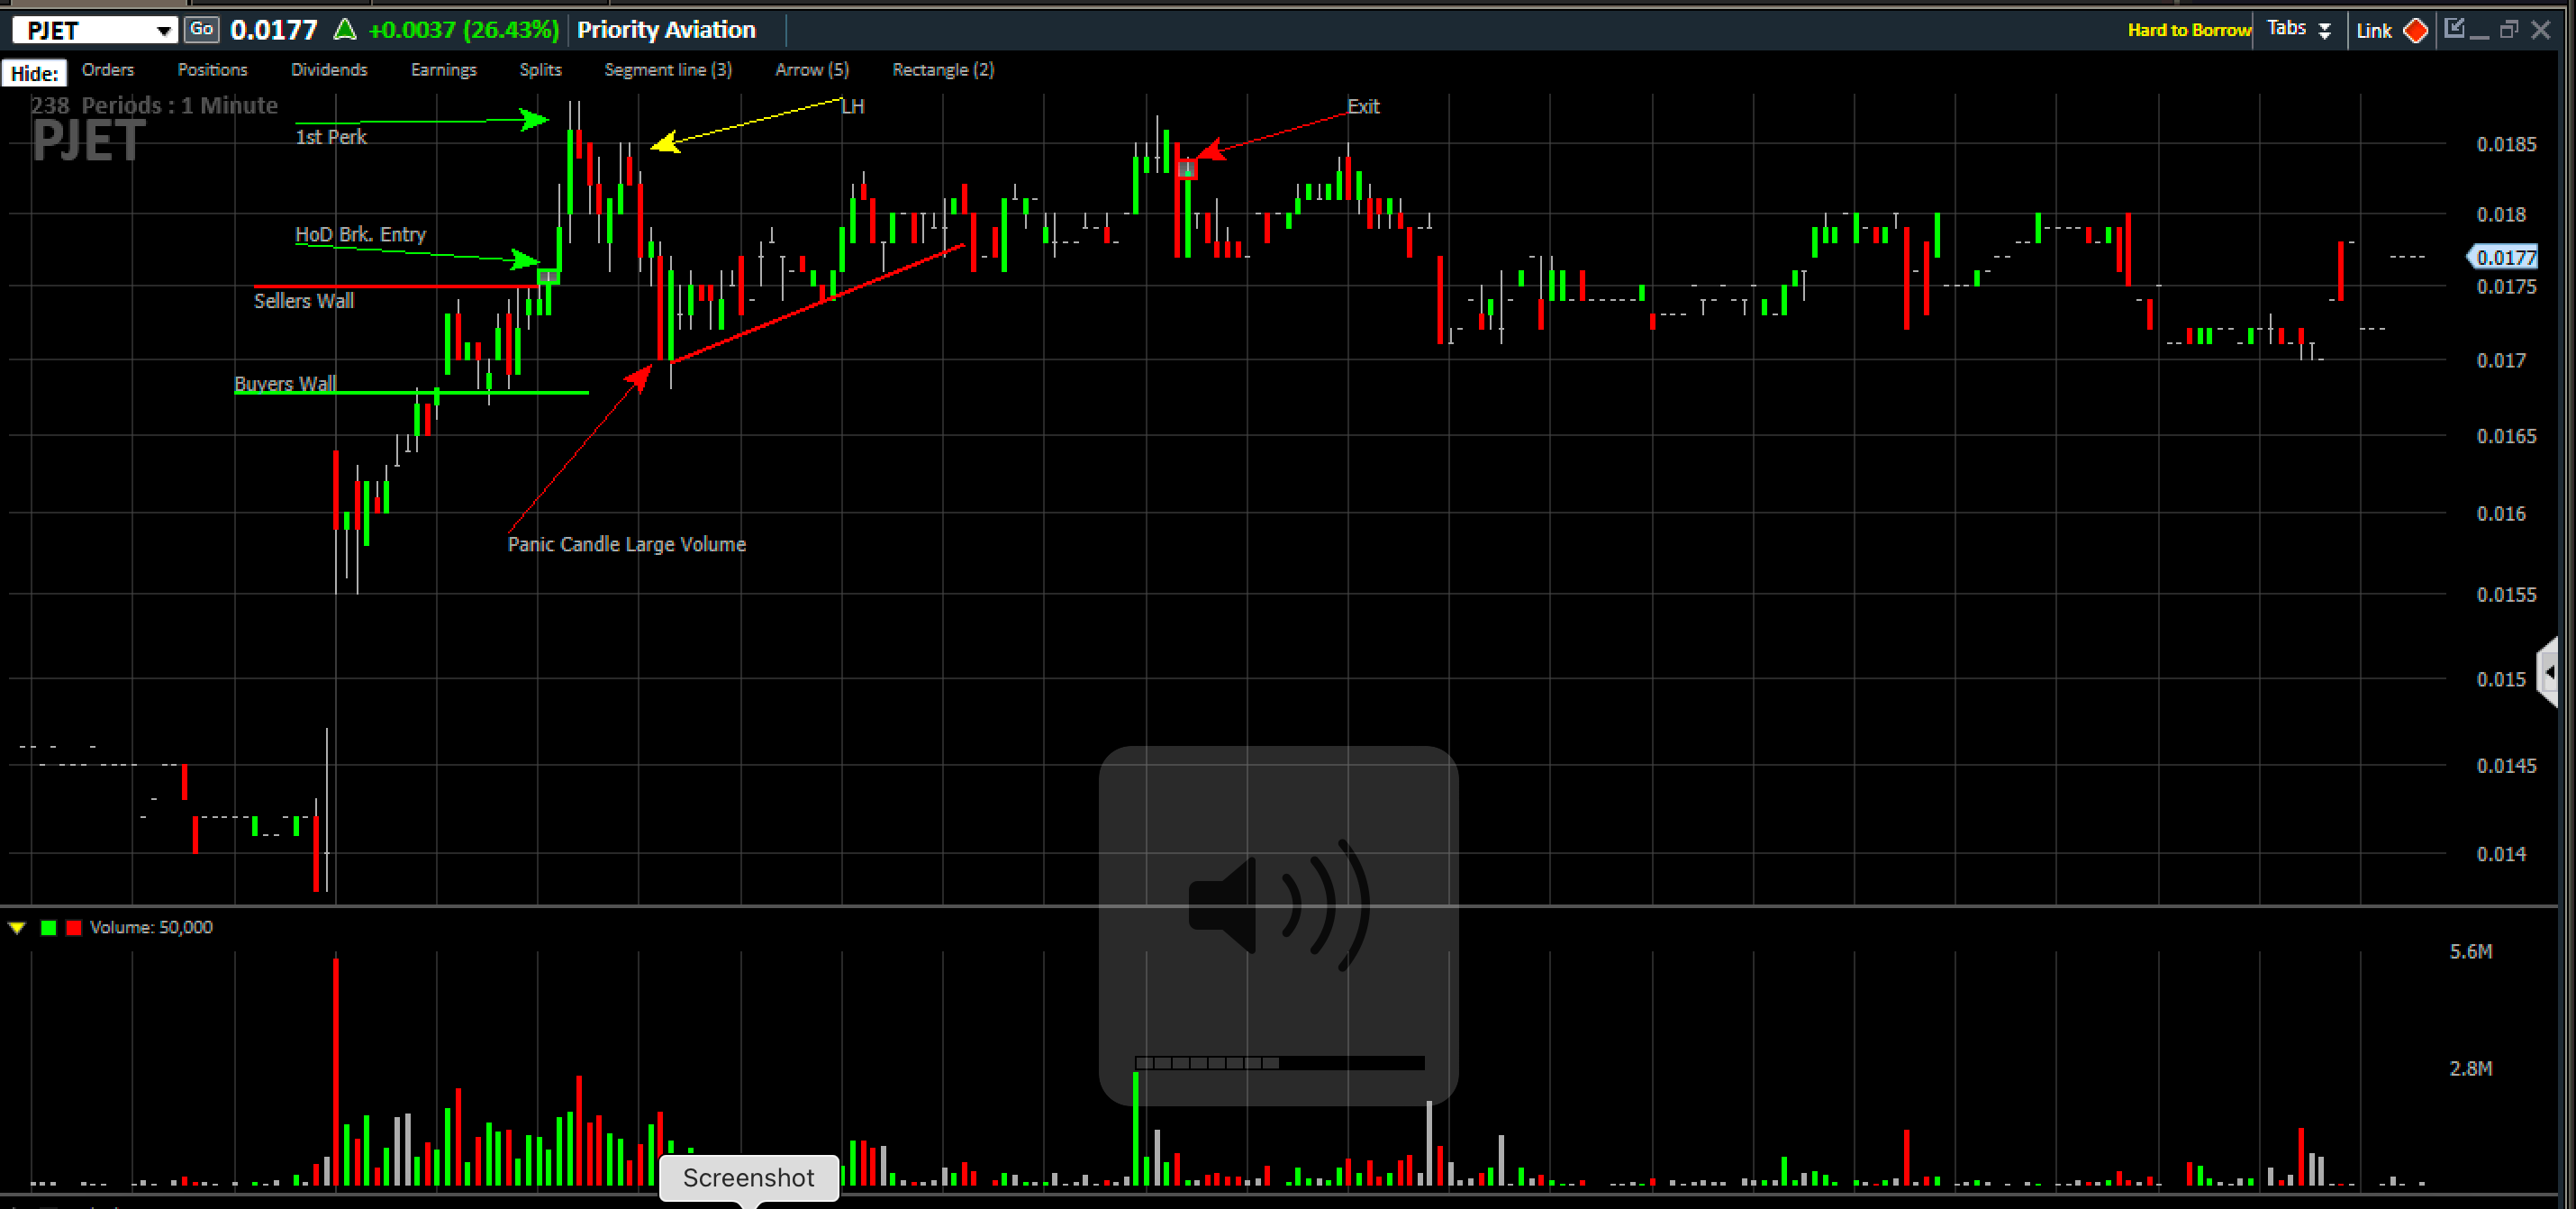
Task: Click the red diamond Link icon
Action: 2415,30
